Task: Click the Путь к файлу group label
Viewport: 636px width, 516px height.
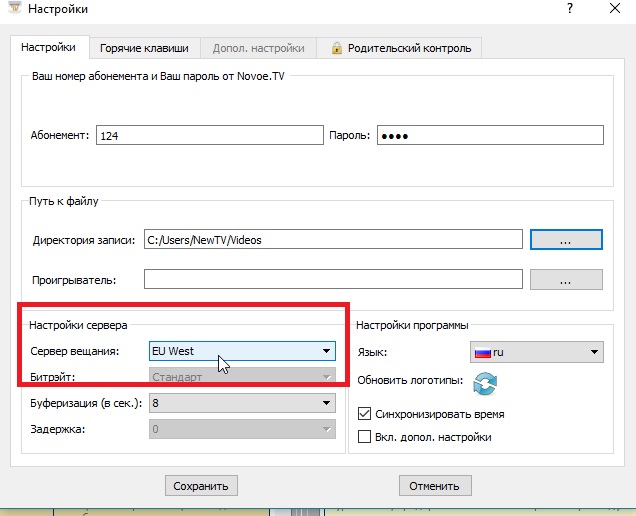Action: tap(64, 201)
